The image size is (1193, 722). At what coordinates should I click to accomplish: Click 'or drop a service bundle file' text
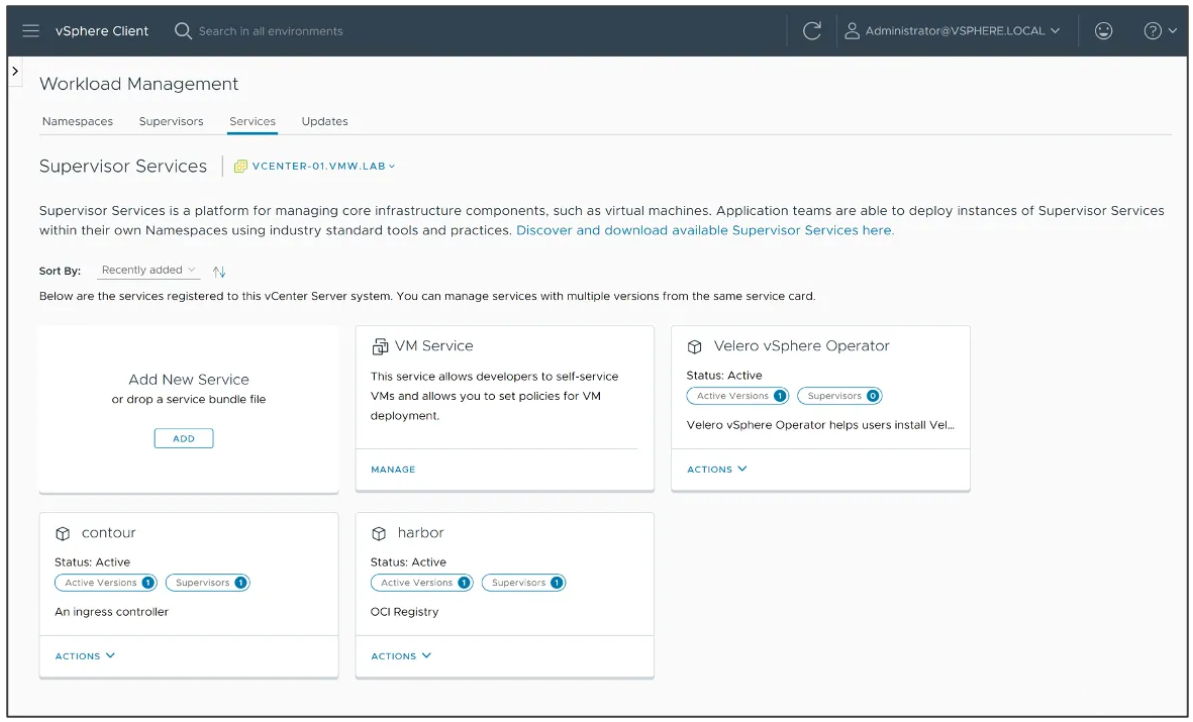[x=189, y=399]
